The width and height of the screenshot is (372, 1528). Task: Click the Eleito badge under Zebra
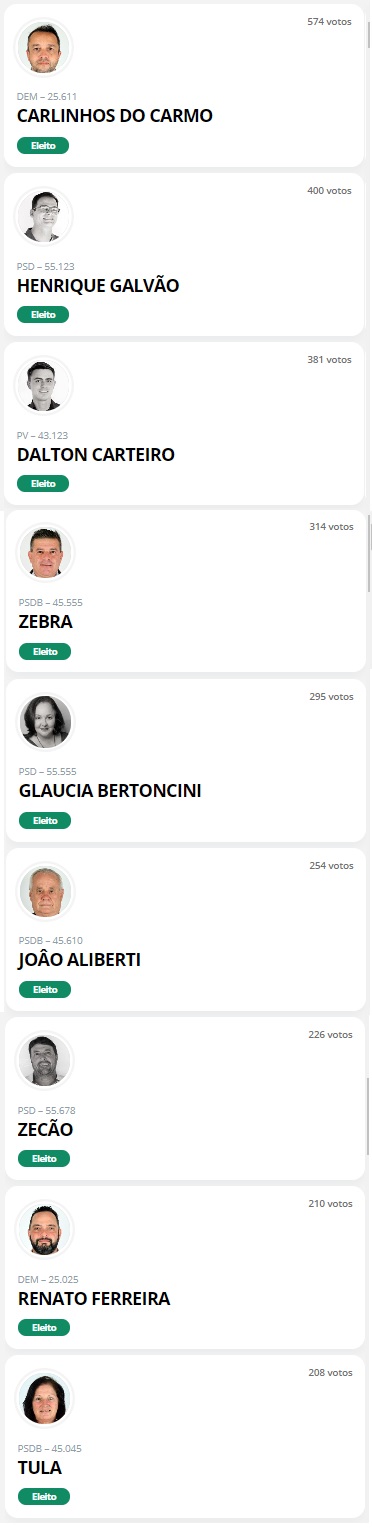coord(45,651)
